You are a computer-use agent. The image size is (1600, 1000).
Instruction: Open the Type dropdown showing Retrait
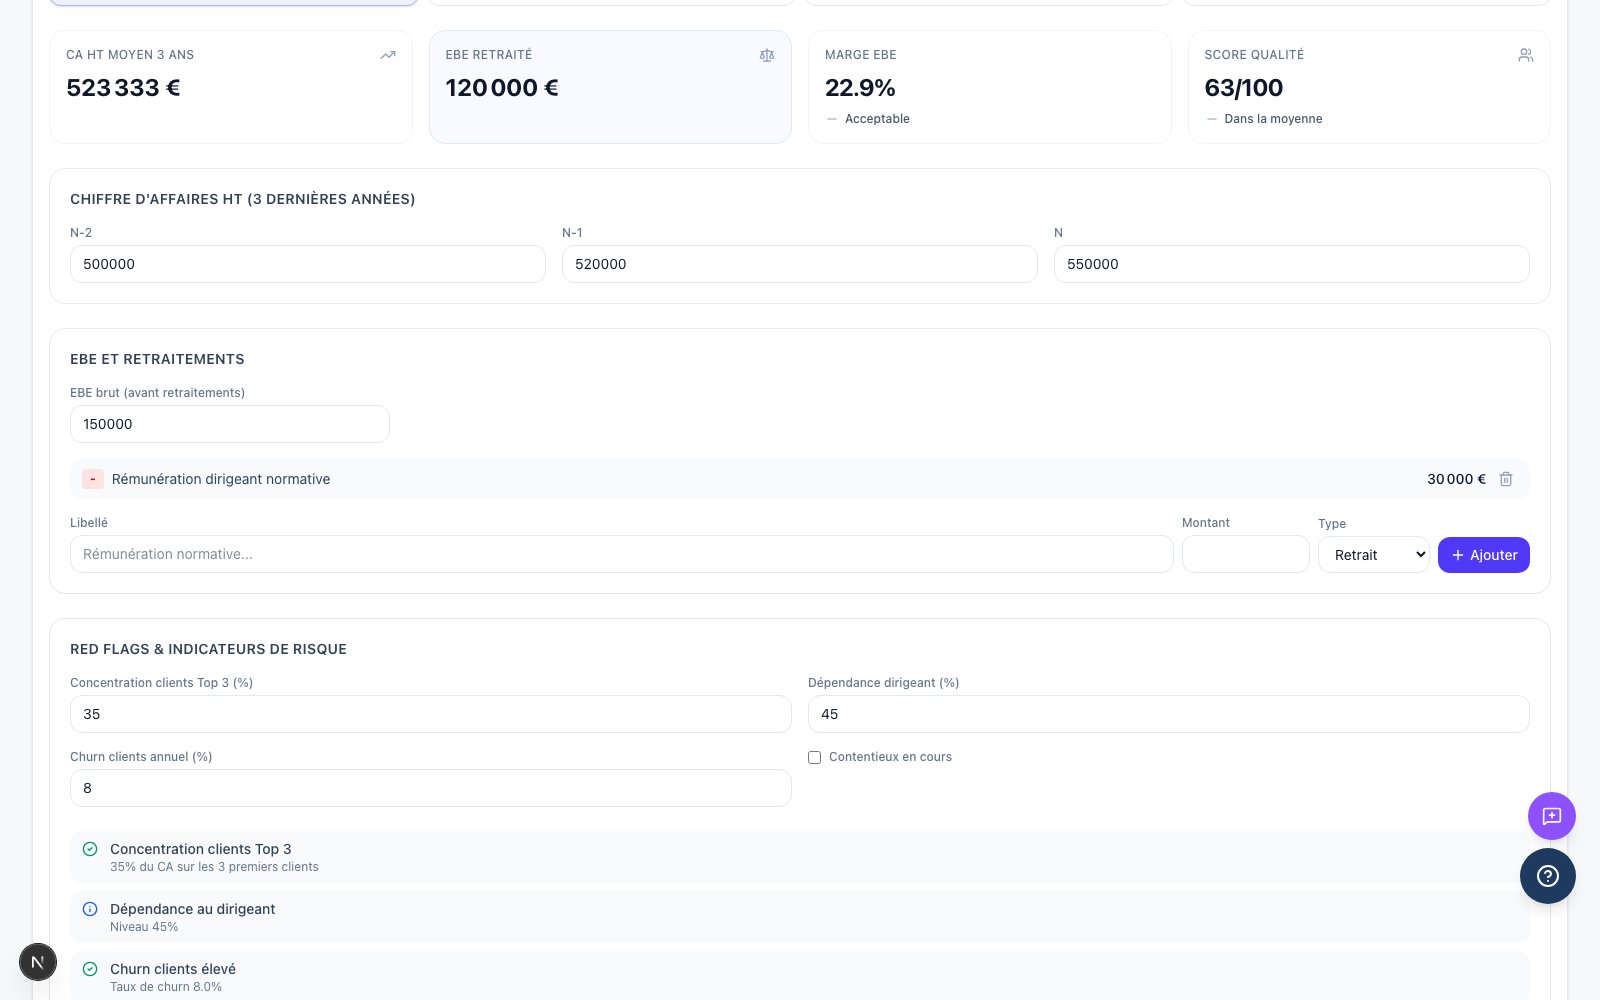[1374, 555]
